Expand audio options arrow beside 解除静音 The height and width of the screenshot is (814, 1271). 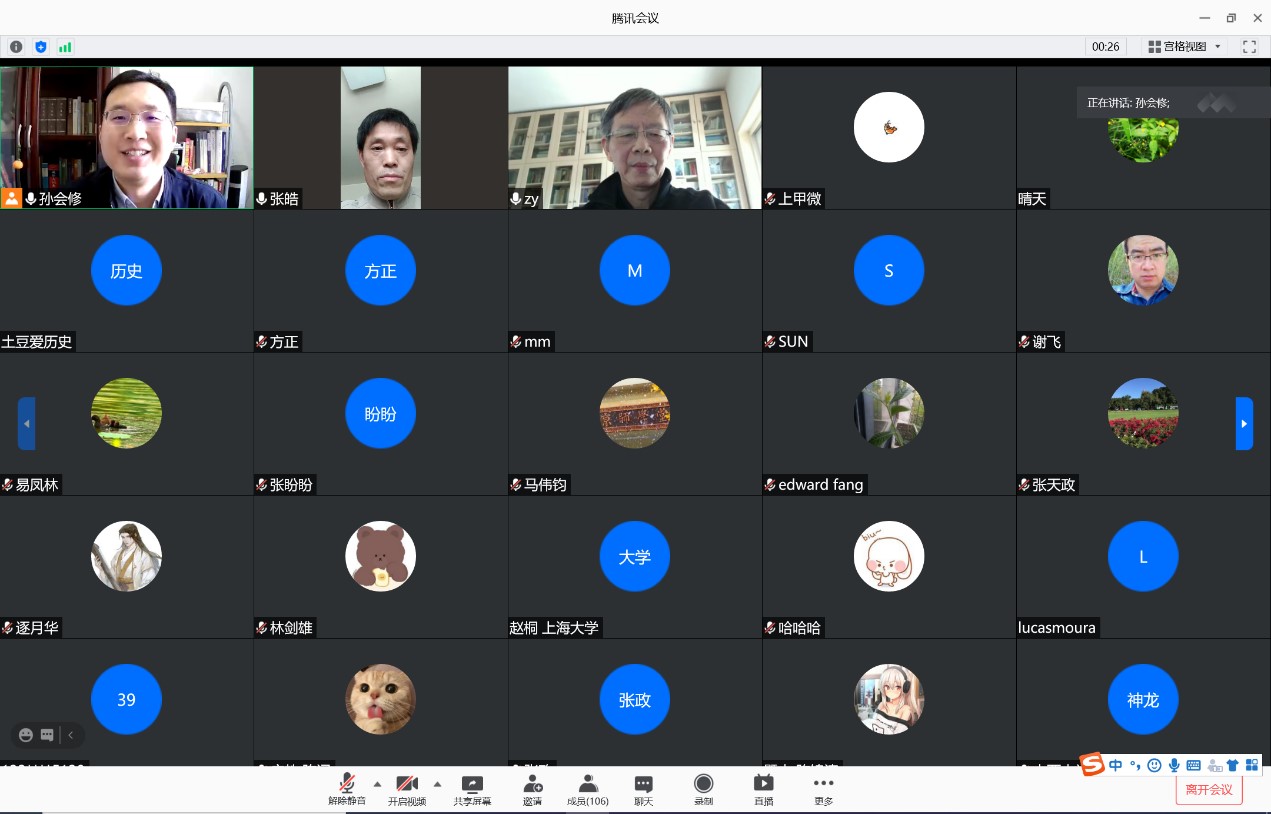[377, 784]
